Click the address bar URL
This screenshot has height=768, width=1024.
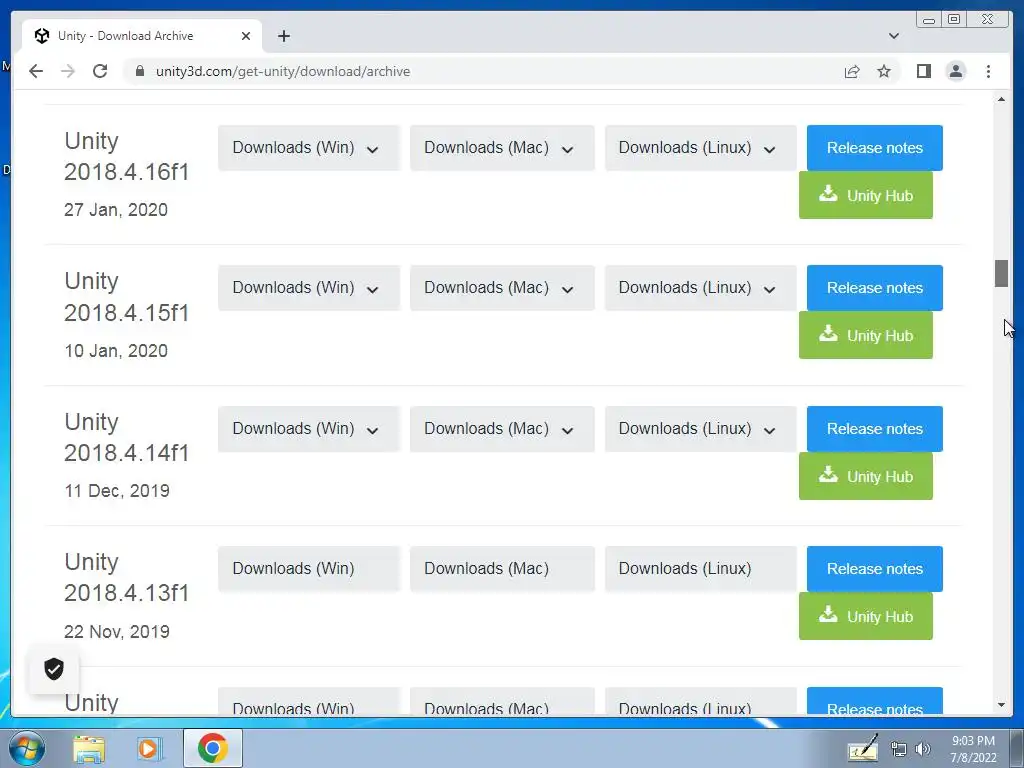[x=283, y=71]
